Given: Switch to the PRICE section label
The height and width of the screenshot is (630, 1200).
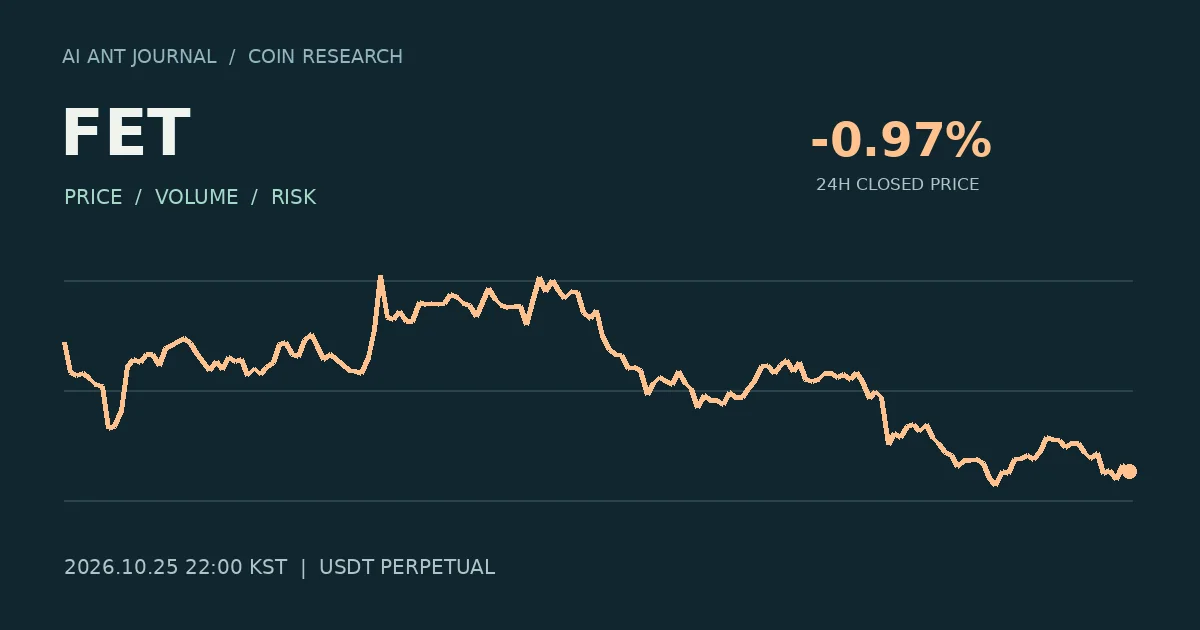Looking at the screenshot, I should (93, 197).
